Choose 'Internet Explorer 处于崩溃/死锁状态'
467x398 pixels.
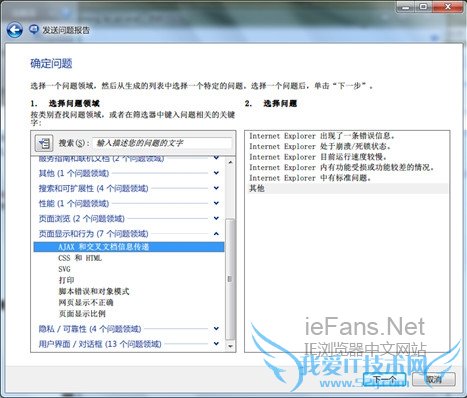(347, 146)
